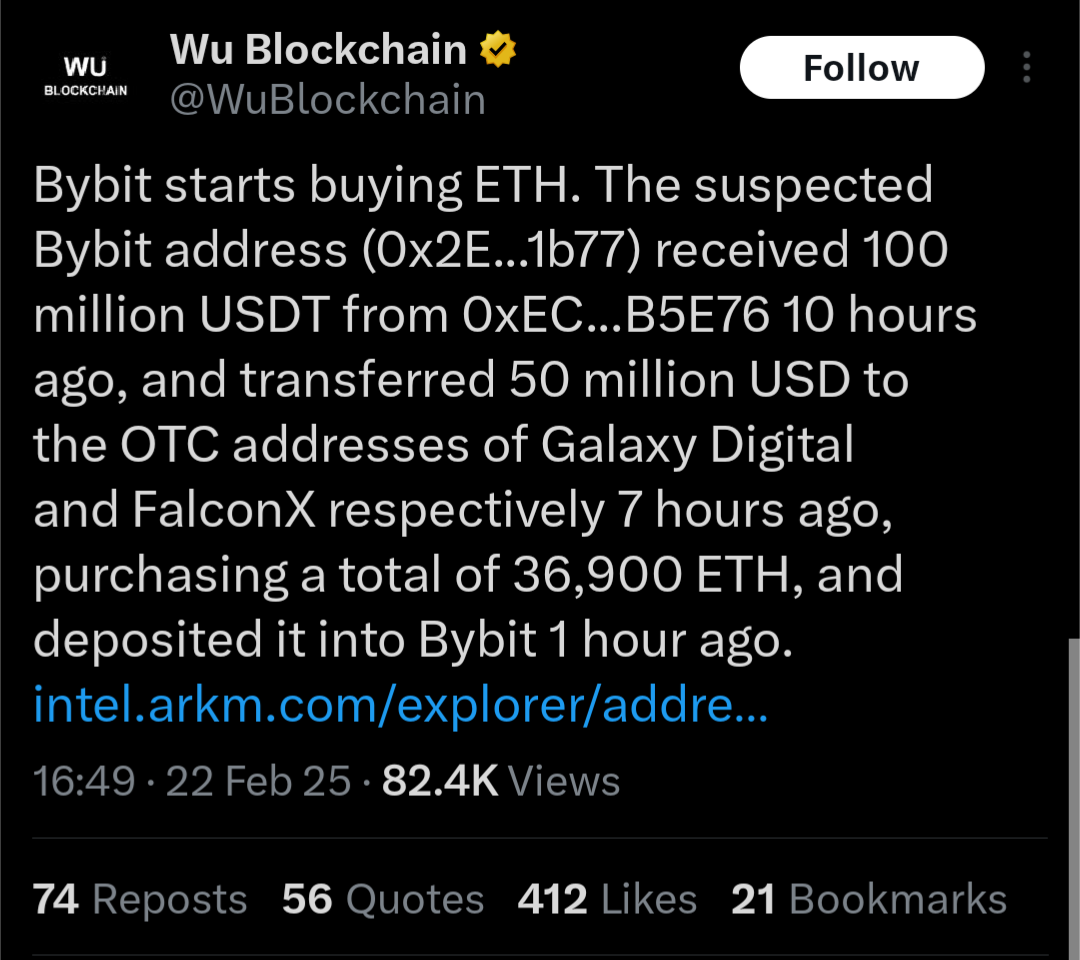Click the FalconX word in tweet
Image resolution: width=1080 pixels, height=960 pixels.
click(x=224, y=510)
